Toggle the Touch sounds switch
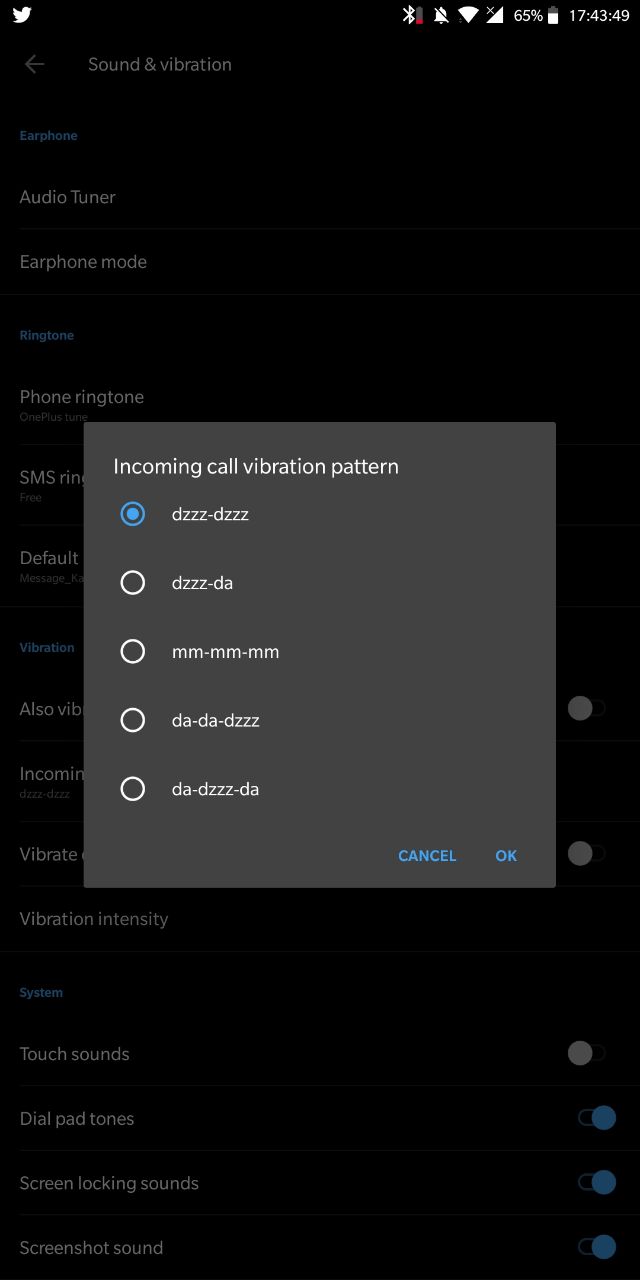Viewport: 640px width, 1280px height. [587, 1053]
